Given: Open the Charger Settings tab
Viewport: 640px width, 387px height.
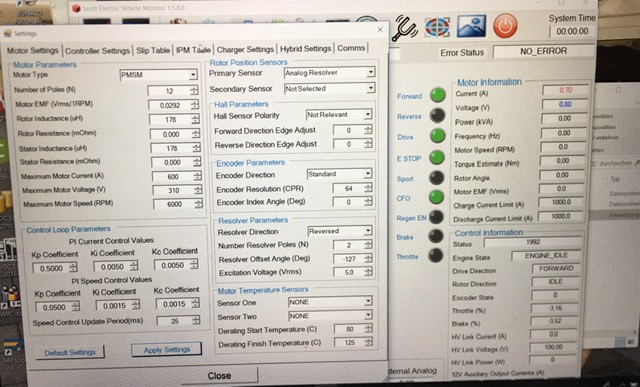Looking at the screenshot, I should (245, 49).
